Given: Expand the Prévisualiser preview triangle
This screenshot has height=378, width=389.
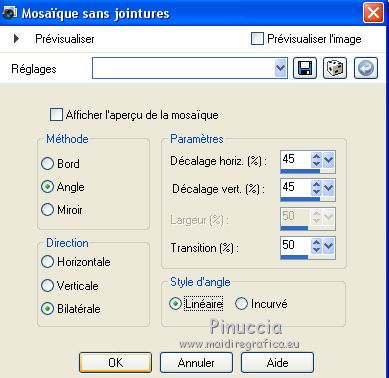Looking at the screenshot, I should 16,39.
